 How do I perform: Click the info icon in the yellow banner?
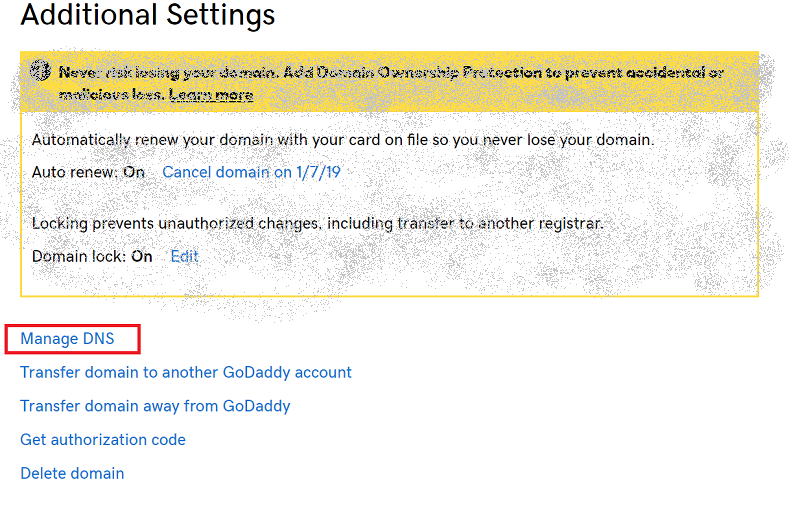coord(40,70)
